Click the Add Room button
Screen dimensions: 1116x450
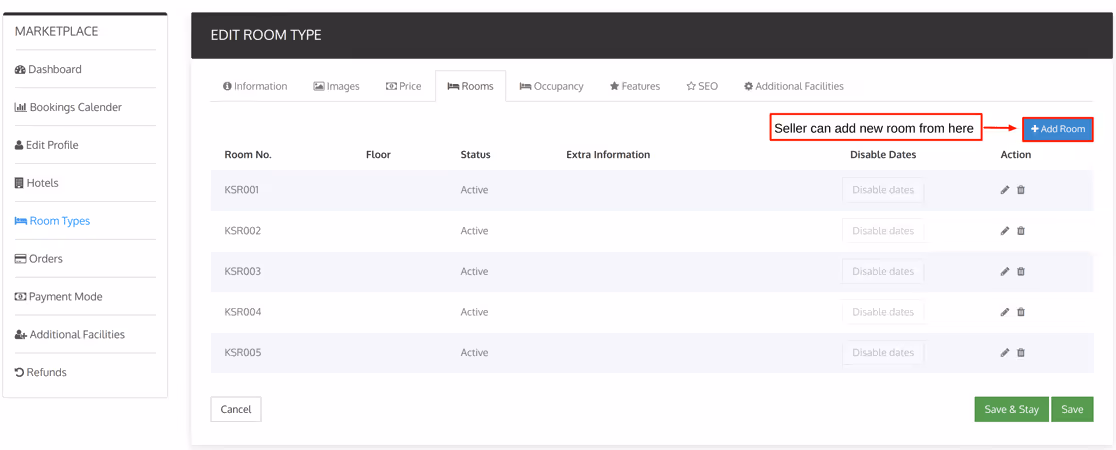[x=1058, y=129]
